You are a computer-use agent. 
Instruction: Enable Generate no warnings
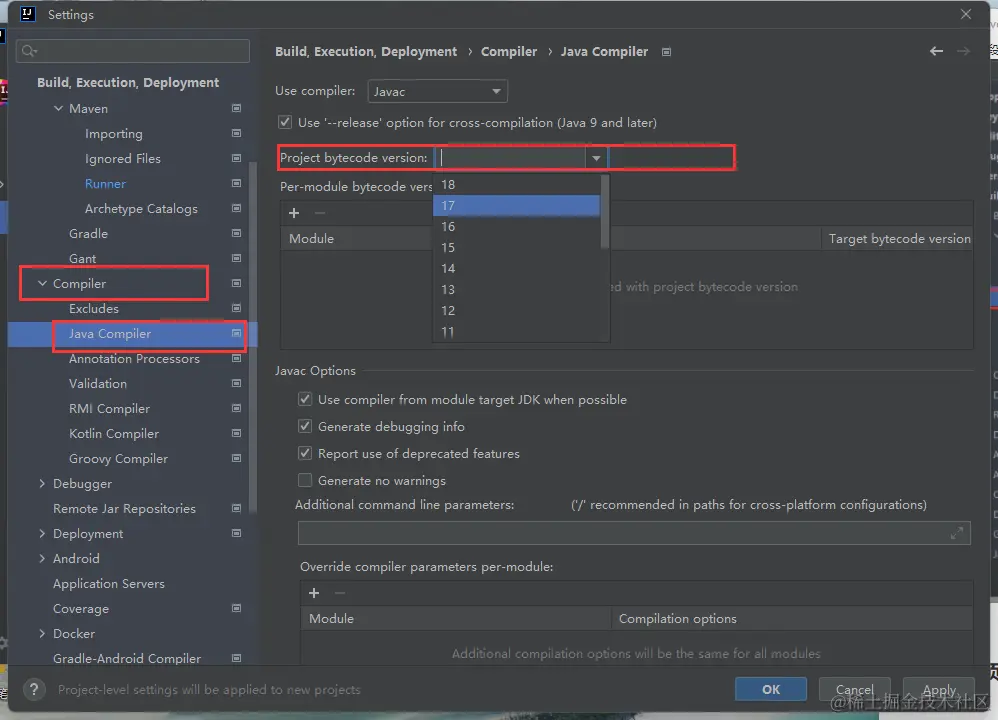click(305, 480)
